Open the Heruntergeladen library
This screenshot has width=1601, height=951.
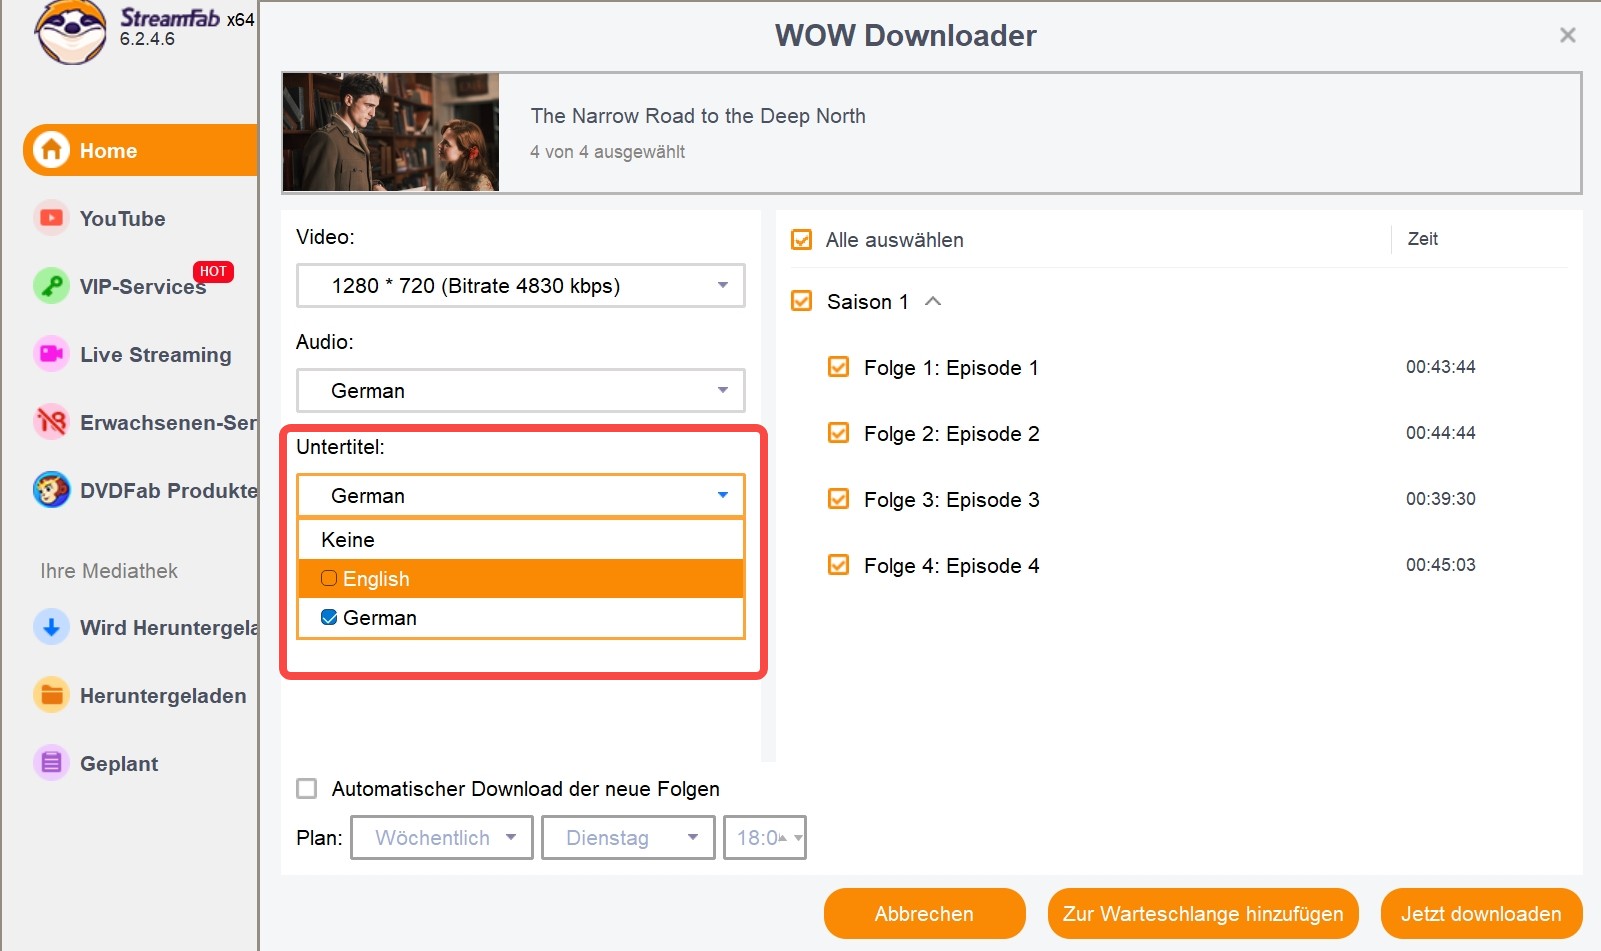coord(162,695)
